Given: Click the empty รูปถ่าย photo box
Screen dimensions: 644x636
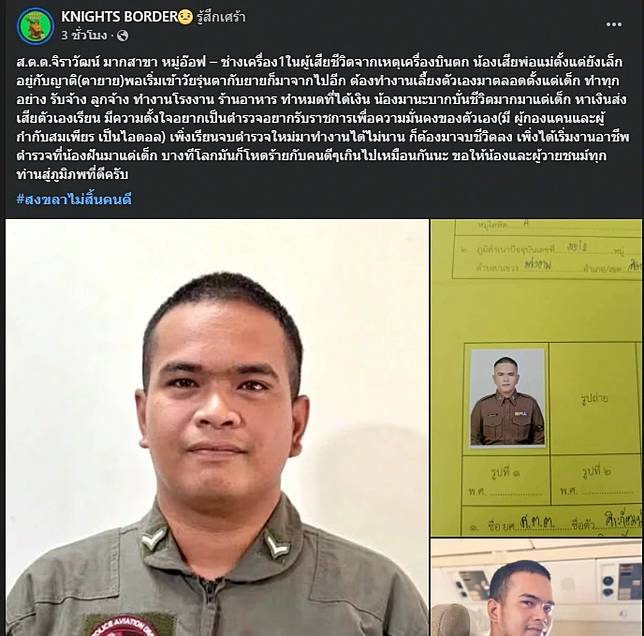Looking at the screenshot, I should pyautogui.click(x=594, y=398).
